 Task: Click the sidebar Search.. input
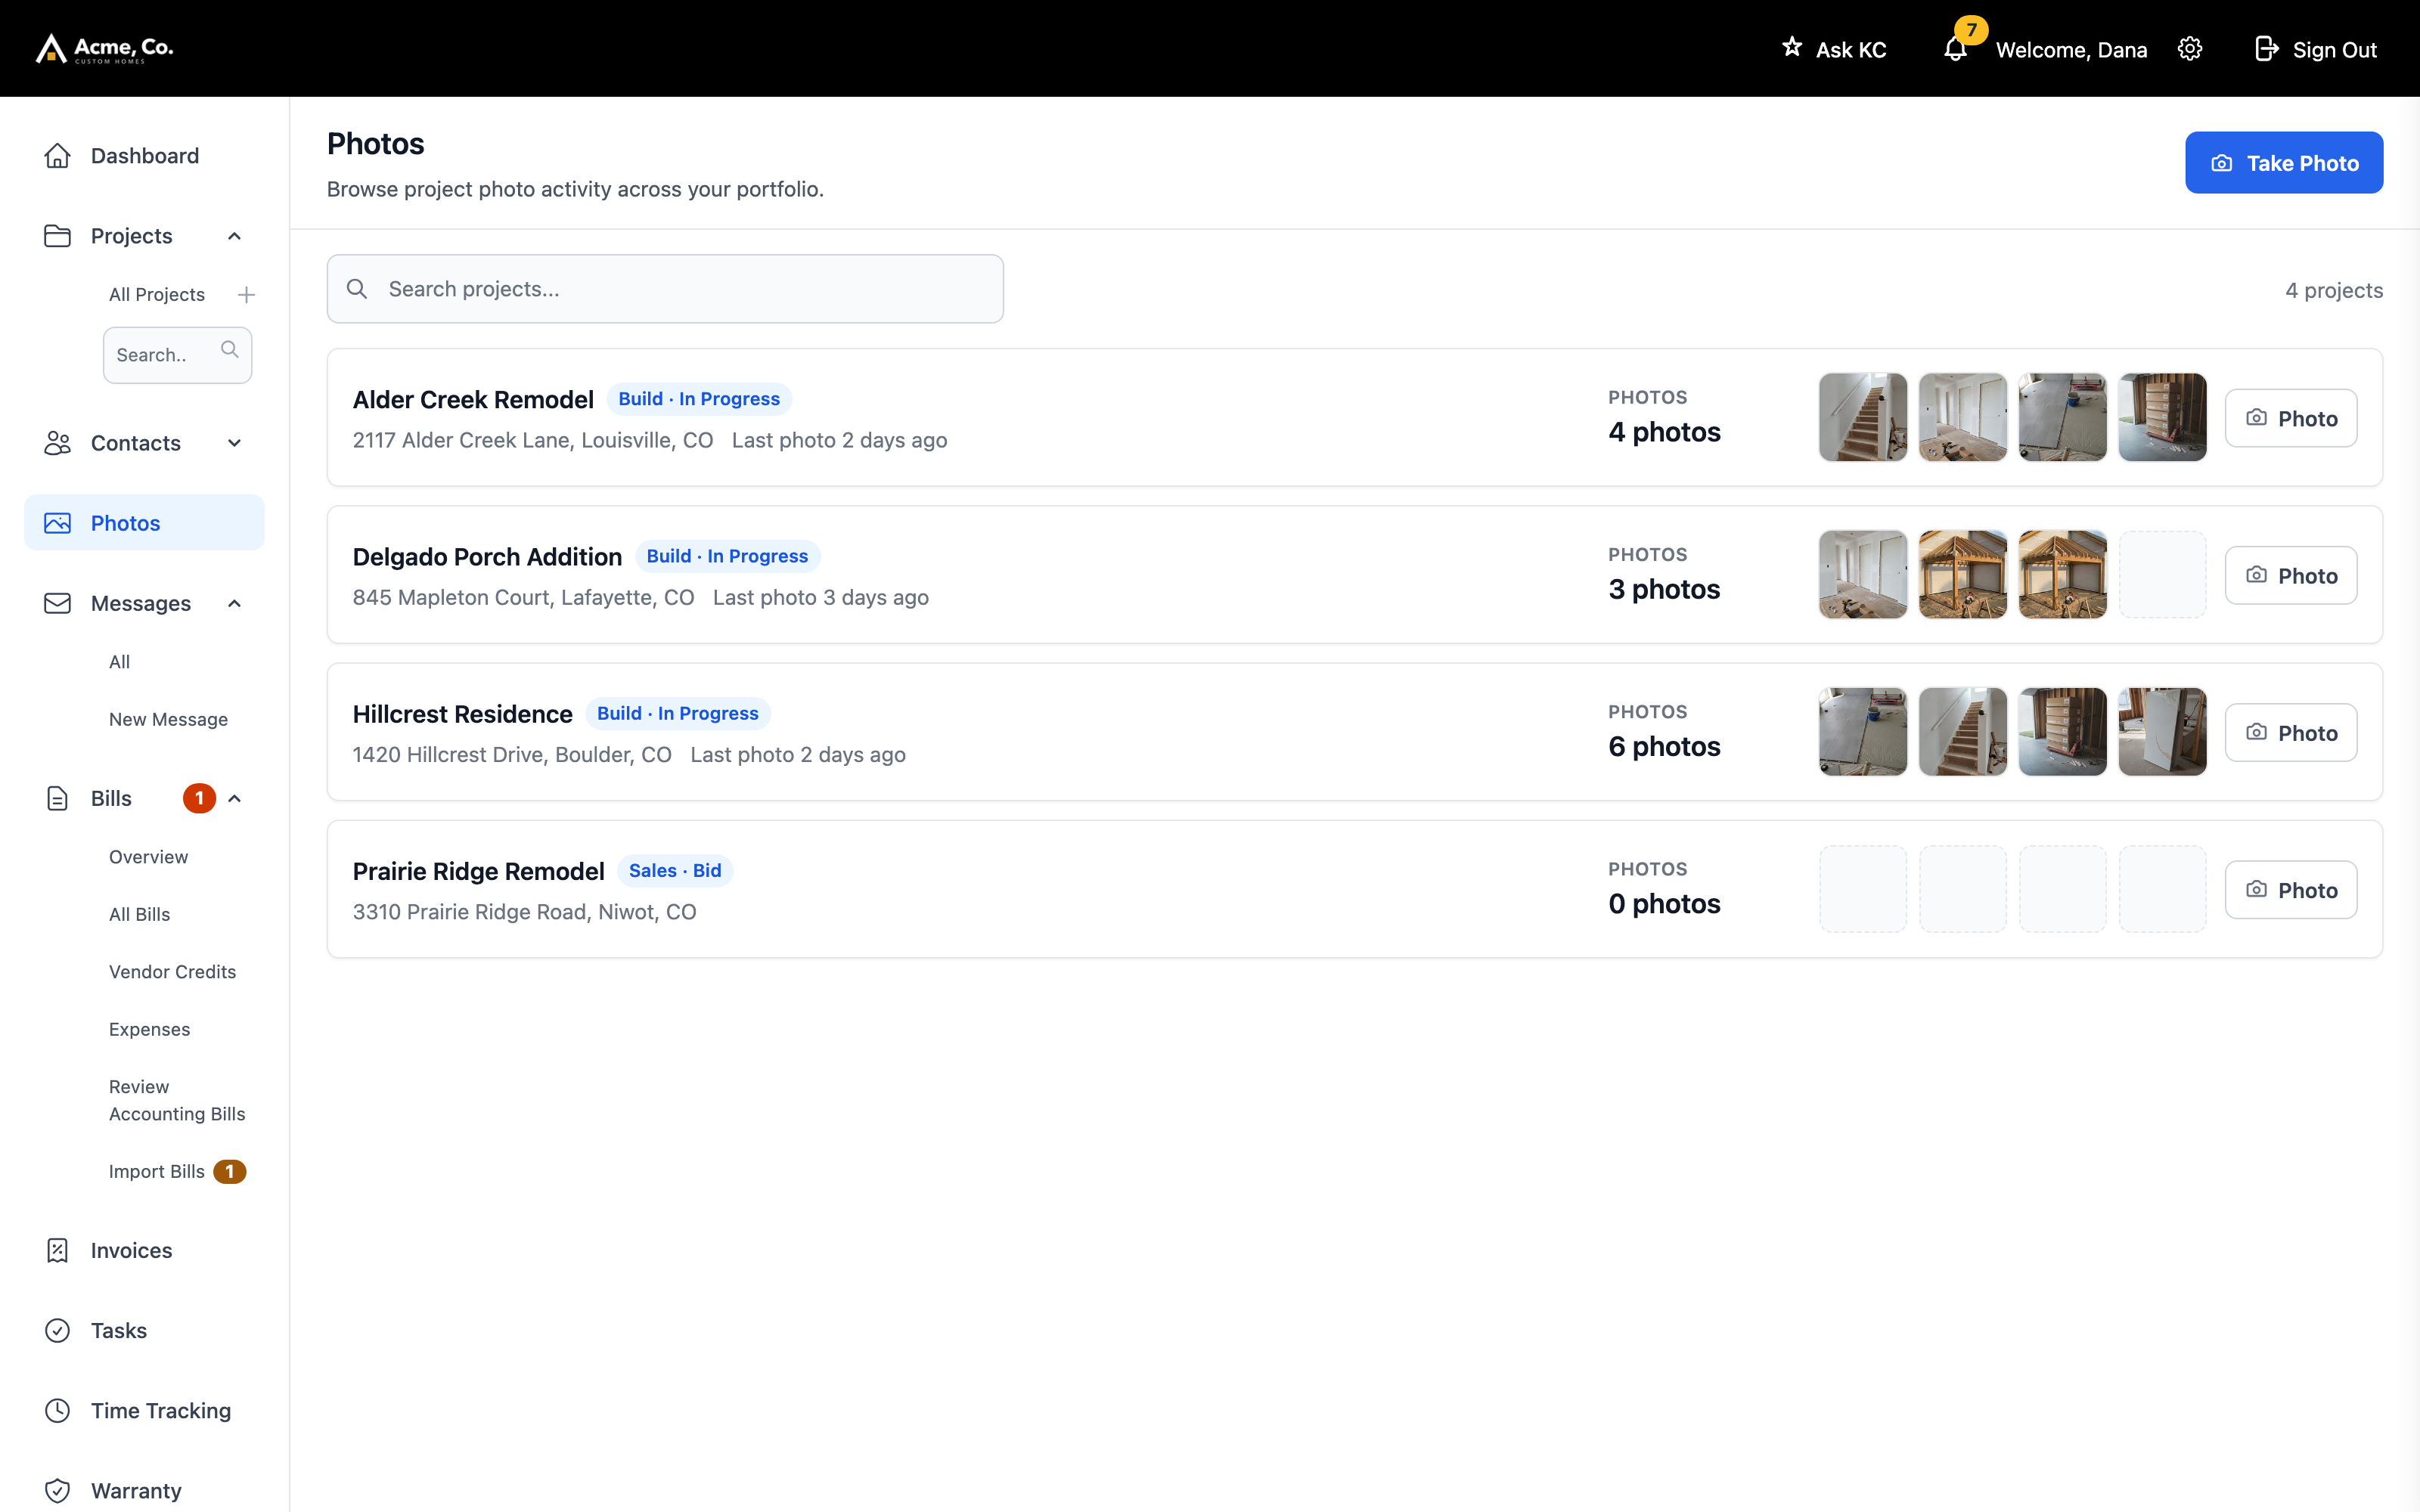coord(177,355)
